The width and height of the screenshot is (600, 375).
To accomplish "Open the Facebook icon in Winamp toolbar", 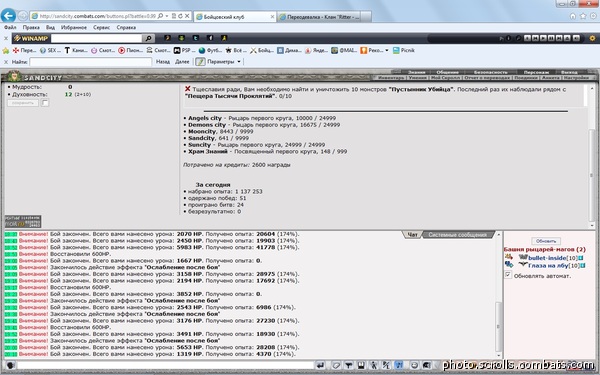I will click(210, 38).
